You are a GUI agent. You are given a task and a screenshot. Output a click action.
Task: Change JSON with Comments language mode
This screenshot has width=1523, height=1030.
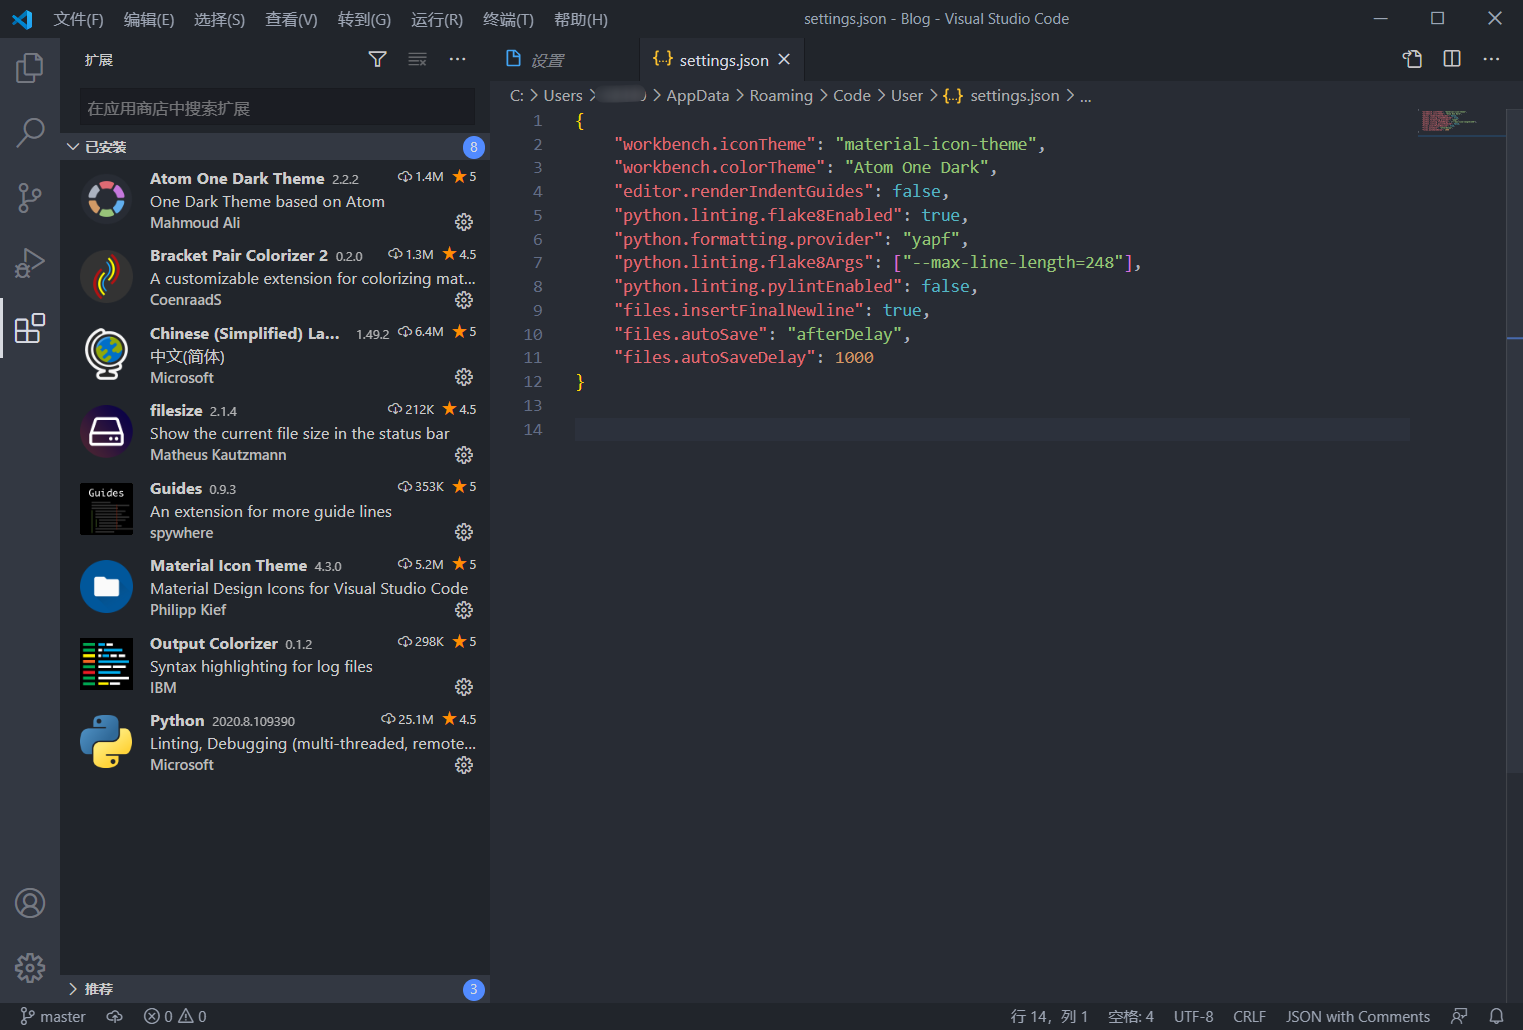click(x=1357, y=1016)
